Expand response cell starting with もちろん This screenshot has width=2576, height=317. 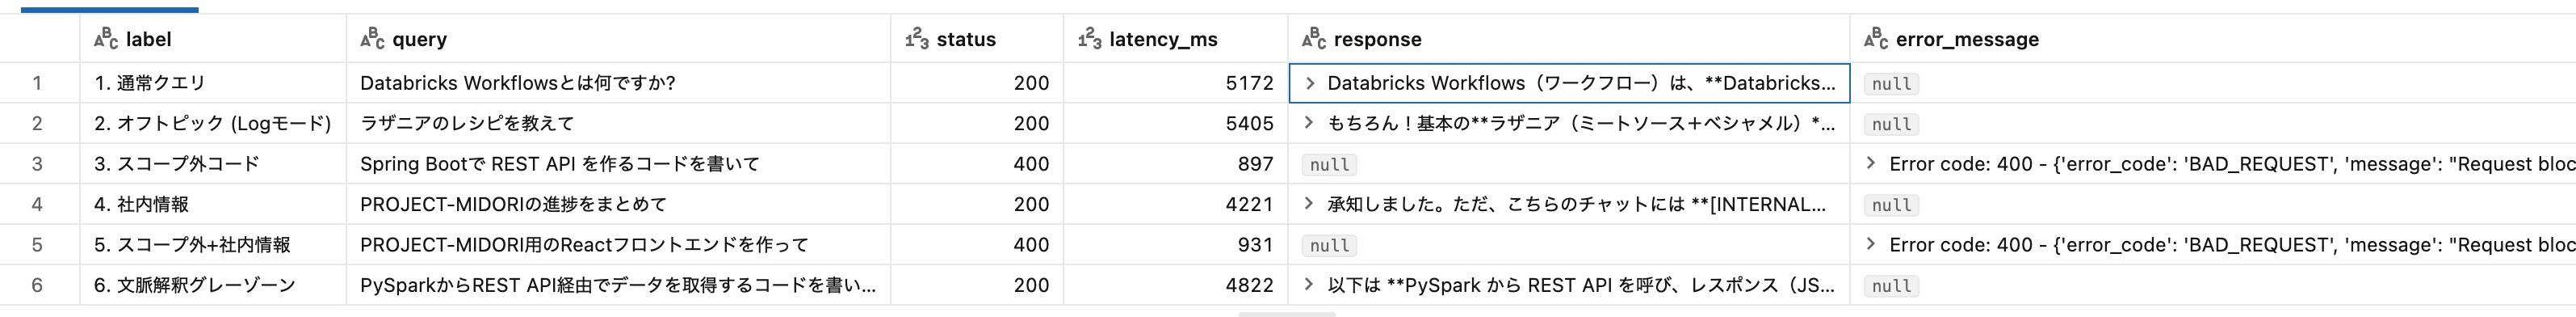click(x=1310, y=123)
